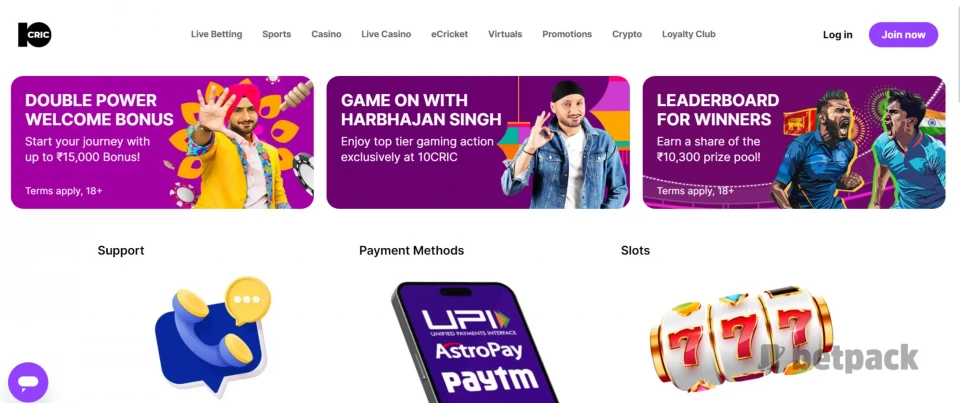Screen dimensions: 960x403
Task: Go to Virtuals page
Action: tap(505, 34)
